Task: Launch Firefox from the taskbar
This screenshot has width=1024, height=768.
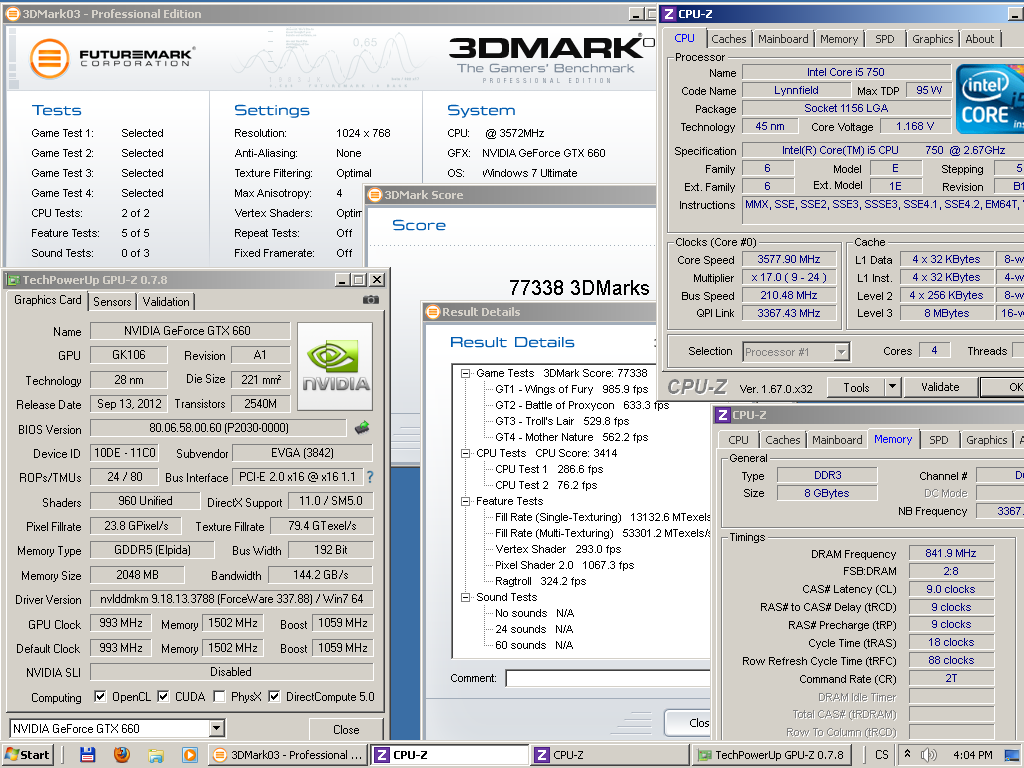Action: pyautogui.click(x=121, y=755)
